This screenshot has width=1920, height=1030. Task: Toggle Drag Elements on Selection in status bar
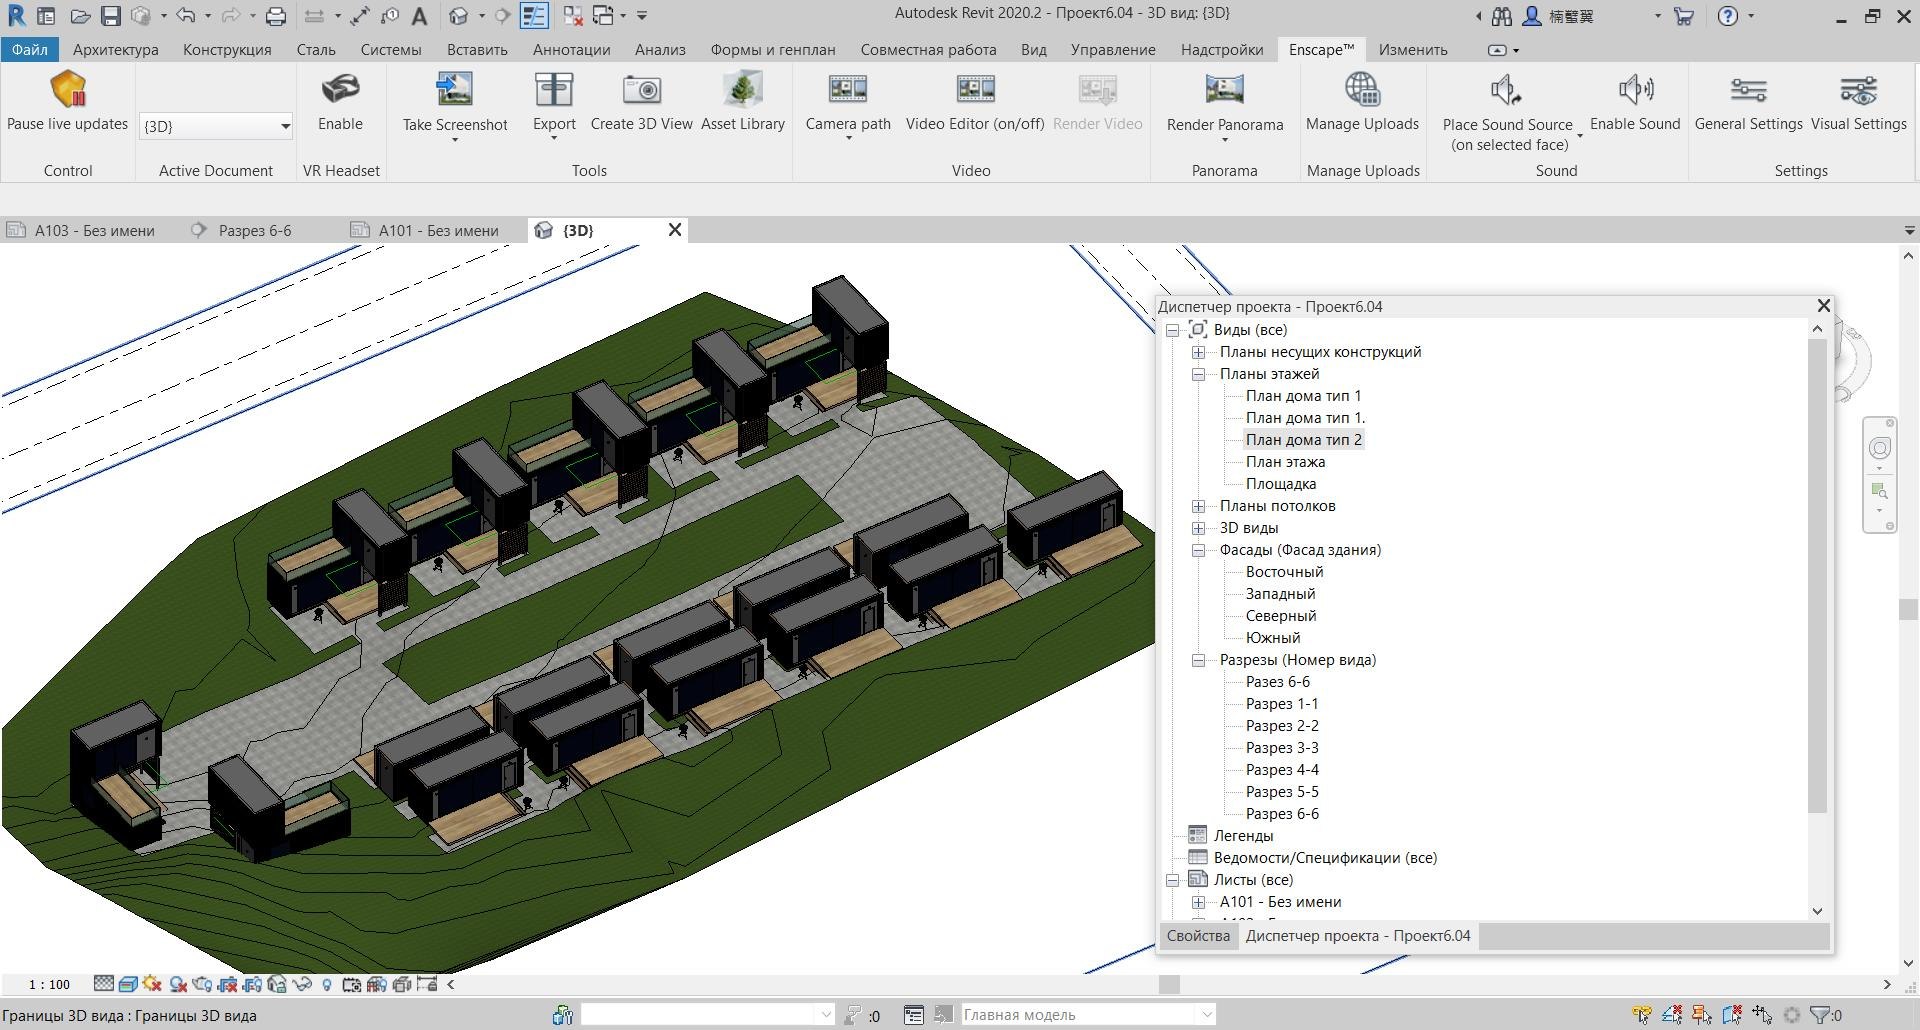click(1762, 1015)
